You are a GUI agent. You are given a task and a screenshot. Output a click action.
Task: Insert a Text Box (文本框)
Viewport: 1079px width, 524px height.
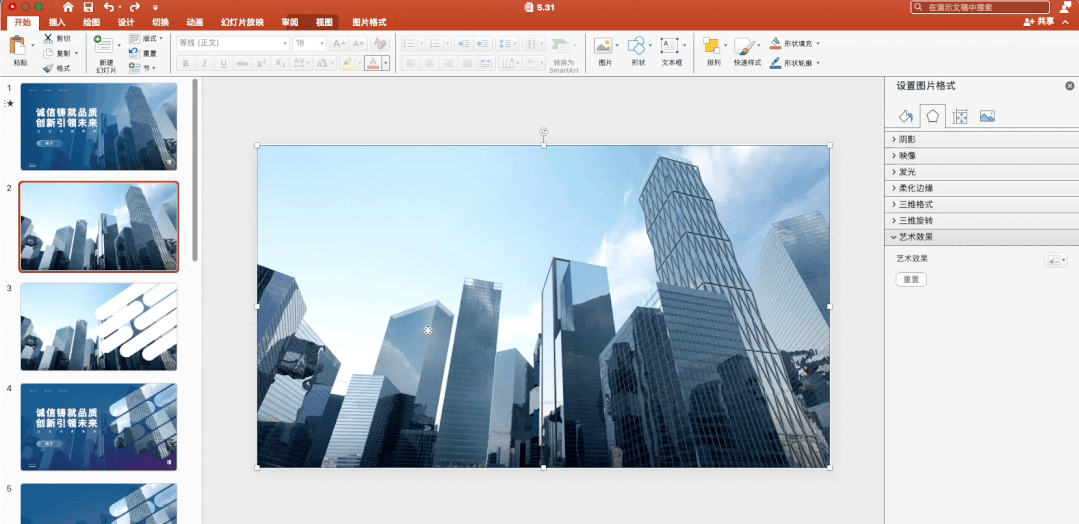(670, 46)
